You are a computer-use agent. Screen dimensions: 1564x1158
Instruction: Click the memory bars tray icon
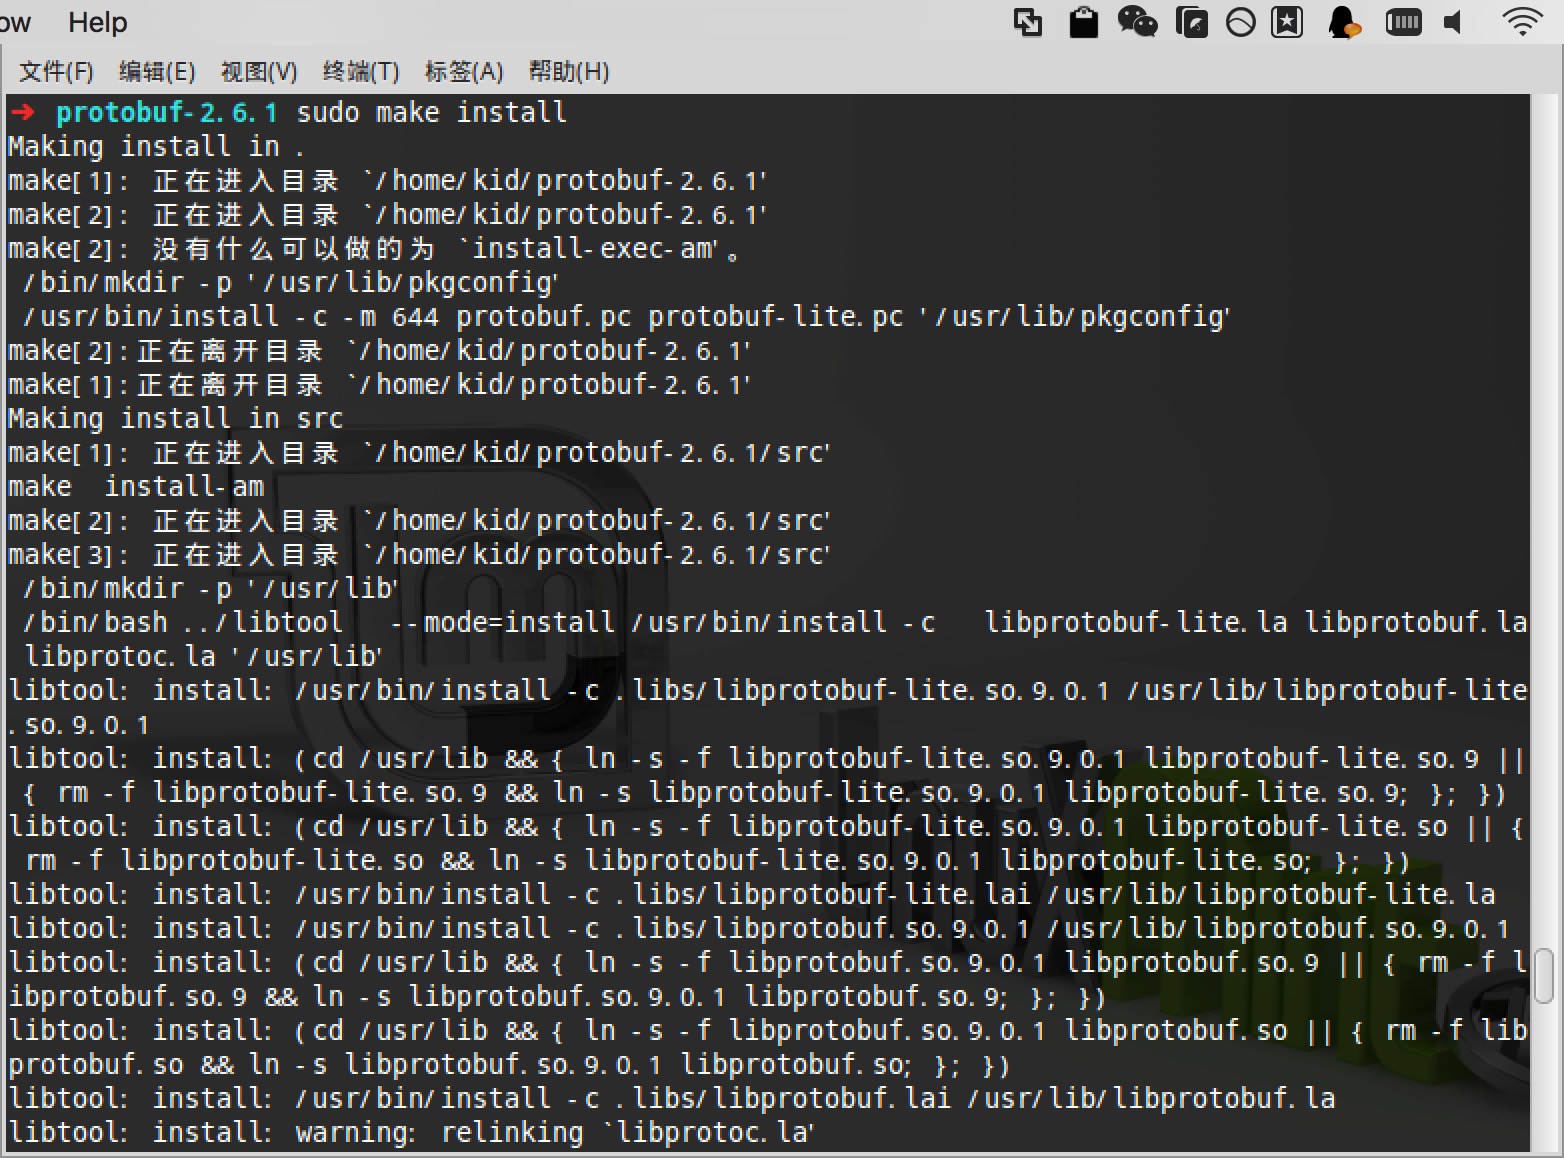click(1403, 22)
